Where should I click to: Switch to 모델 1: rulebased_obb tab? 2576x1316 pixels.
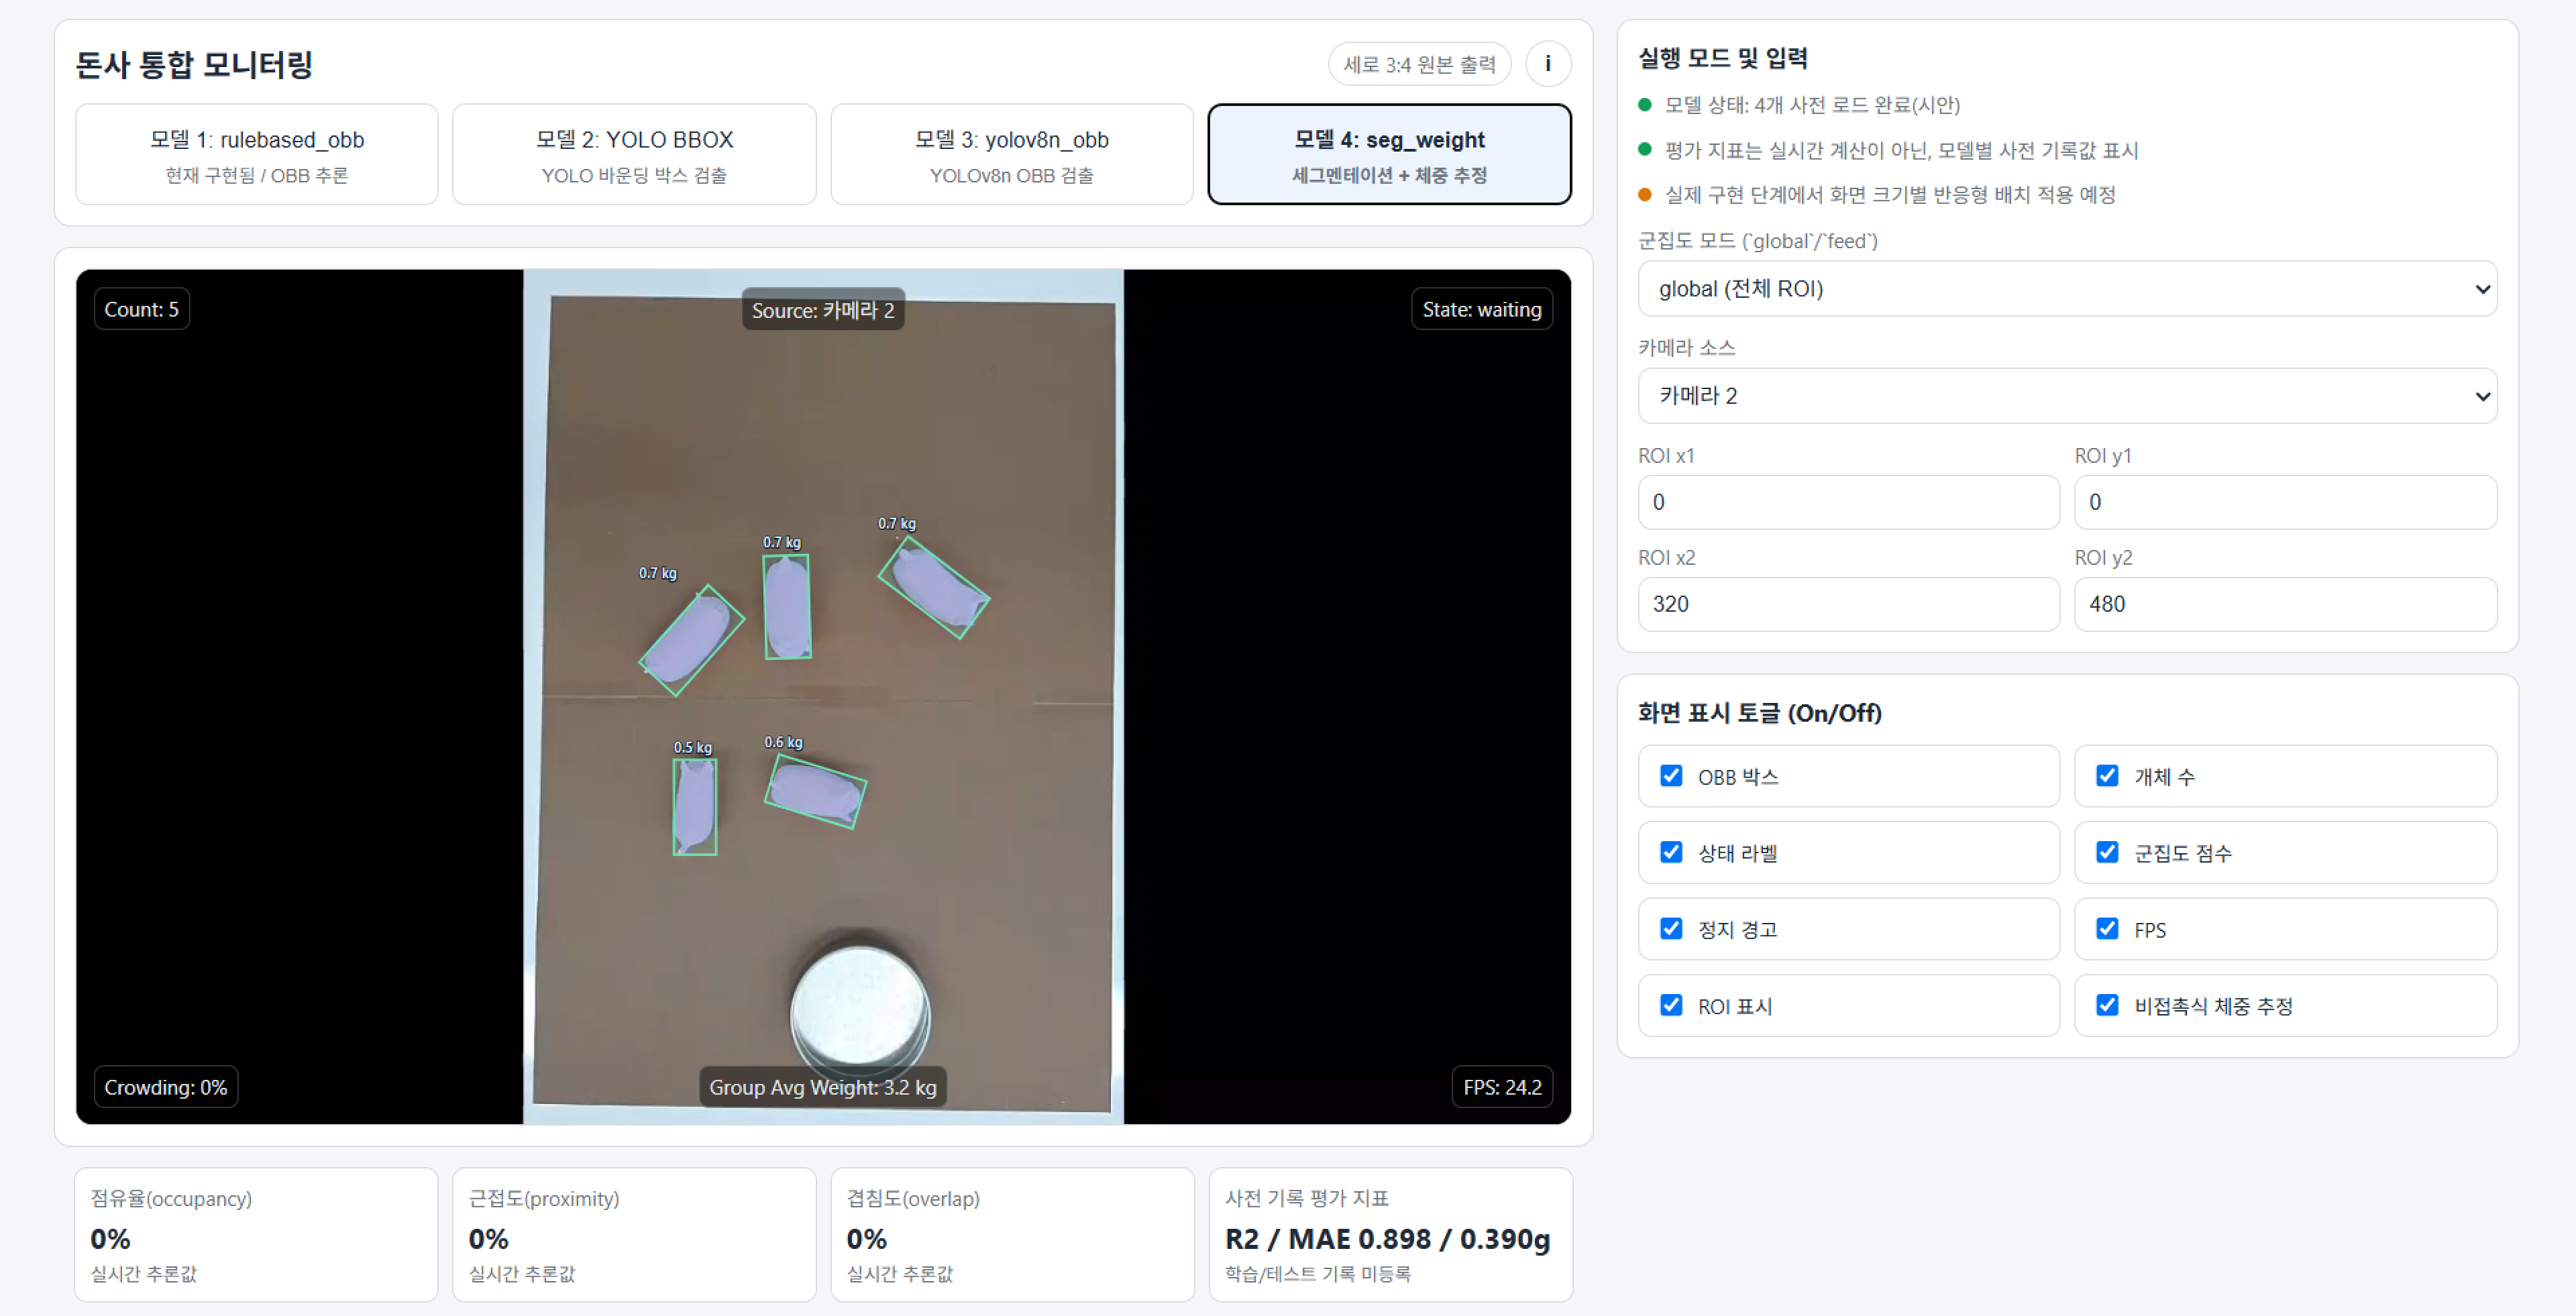[256, 154]
